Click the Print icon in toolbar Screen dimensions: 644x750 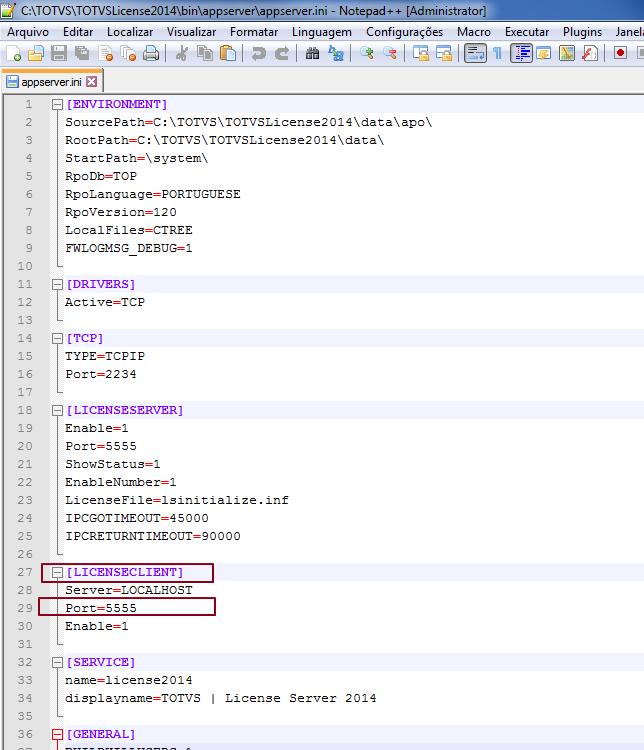tap(150, 53)
